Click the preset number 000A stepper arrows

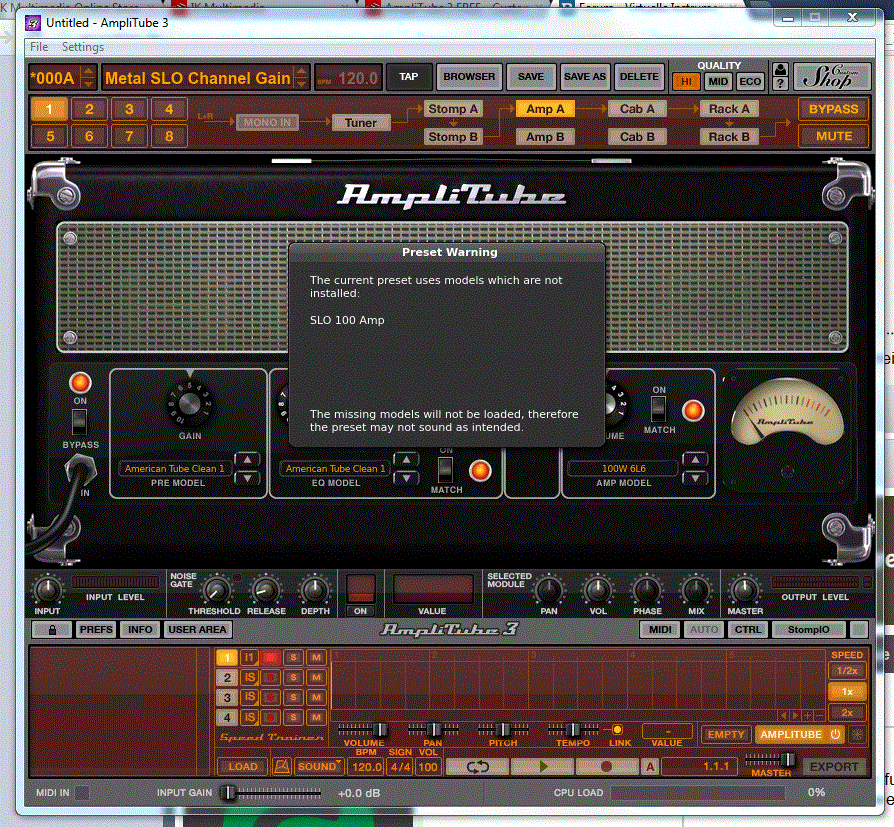point(88,77)
